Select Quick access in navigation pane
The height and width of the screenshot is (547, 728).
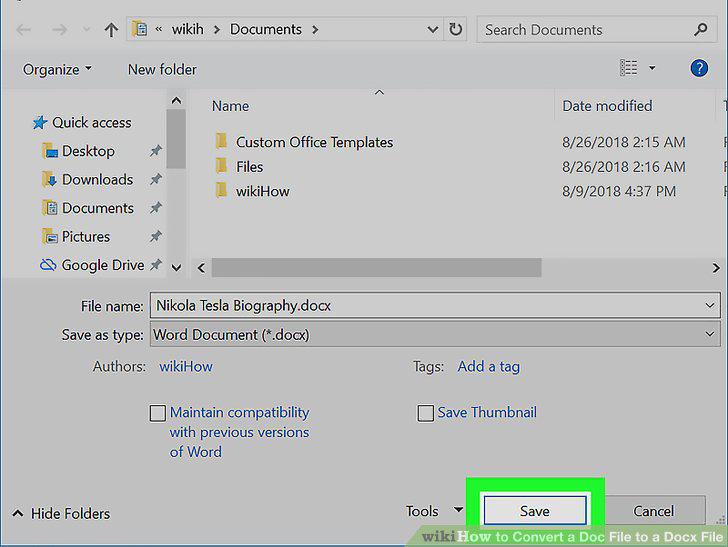click(82, 123)
